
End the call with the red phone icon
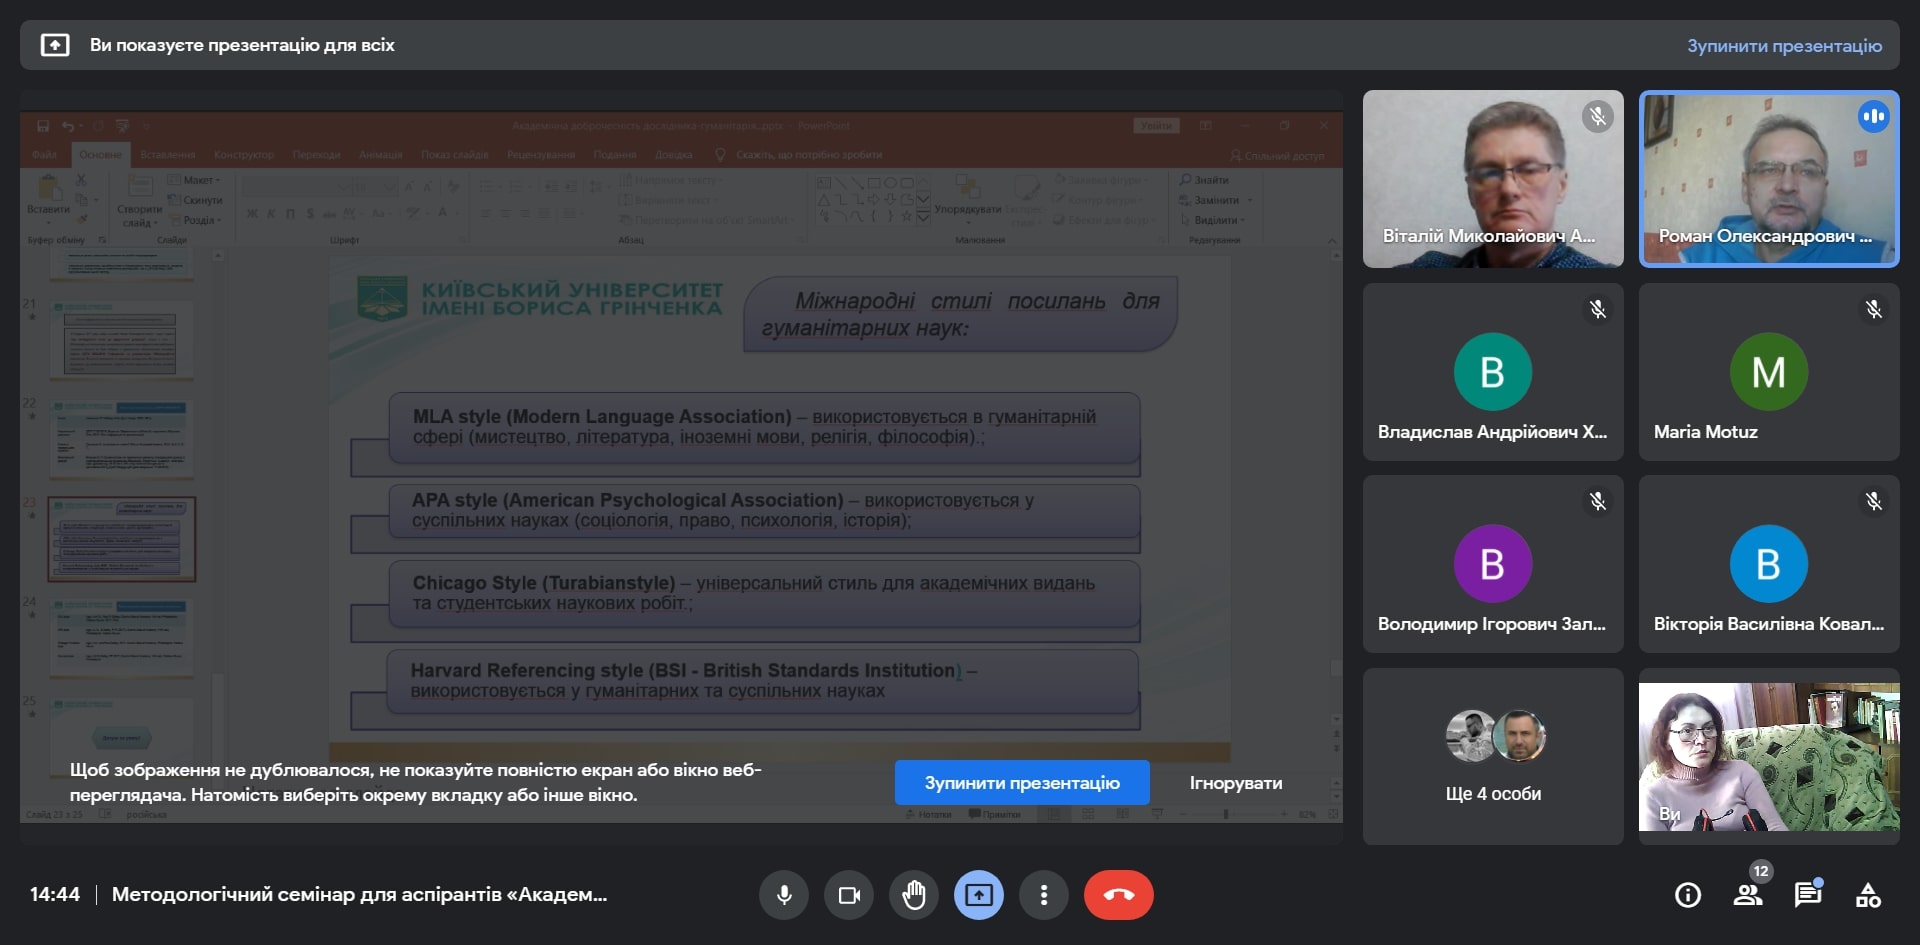pyautogui.click(x=1118, y=895)
